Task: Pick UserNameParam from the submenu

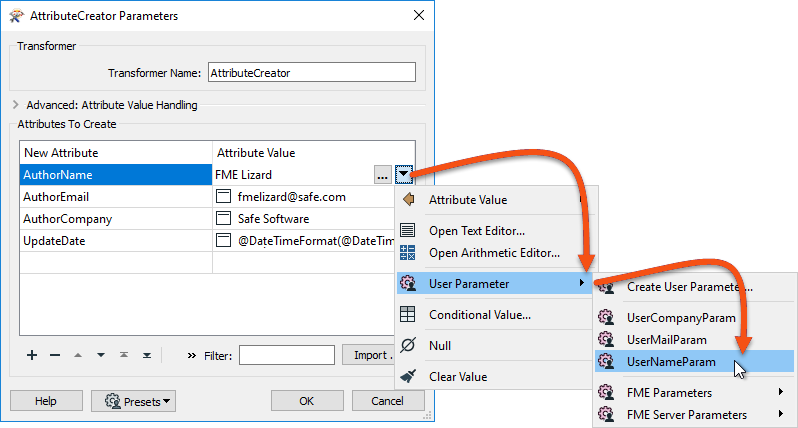Action: [671, 362]
